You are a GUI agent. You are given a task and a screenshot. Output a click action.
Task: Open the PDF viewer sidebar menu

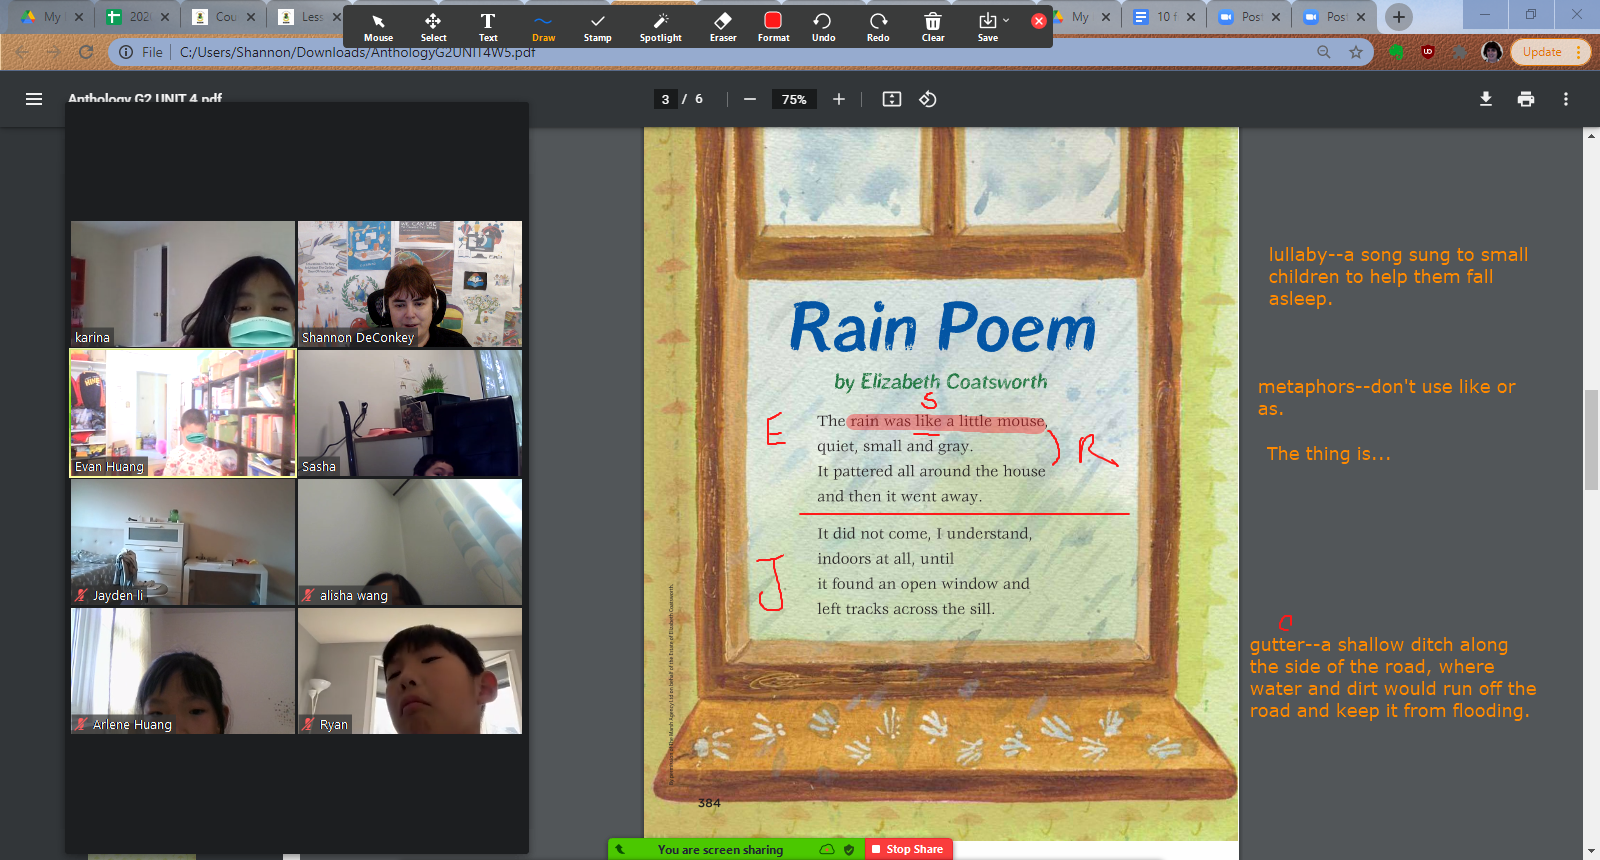34,99
